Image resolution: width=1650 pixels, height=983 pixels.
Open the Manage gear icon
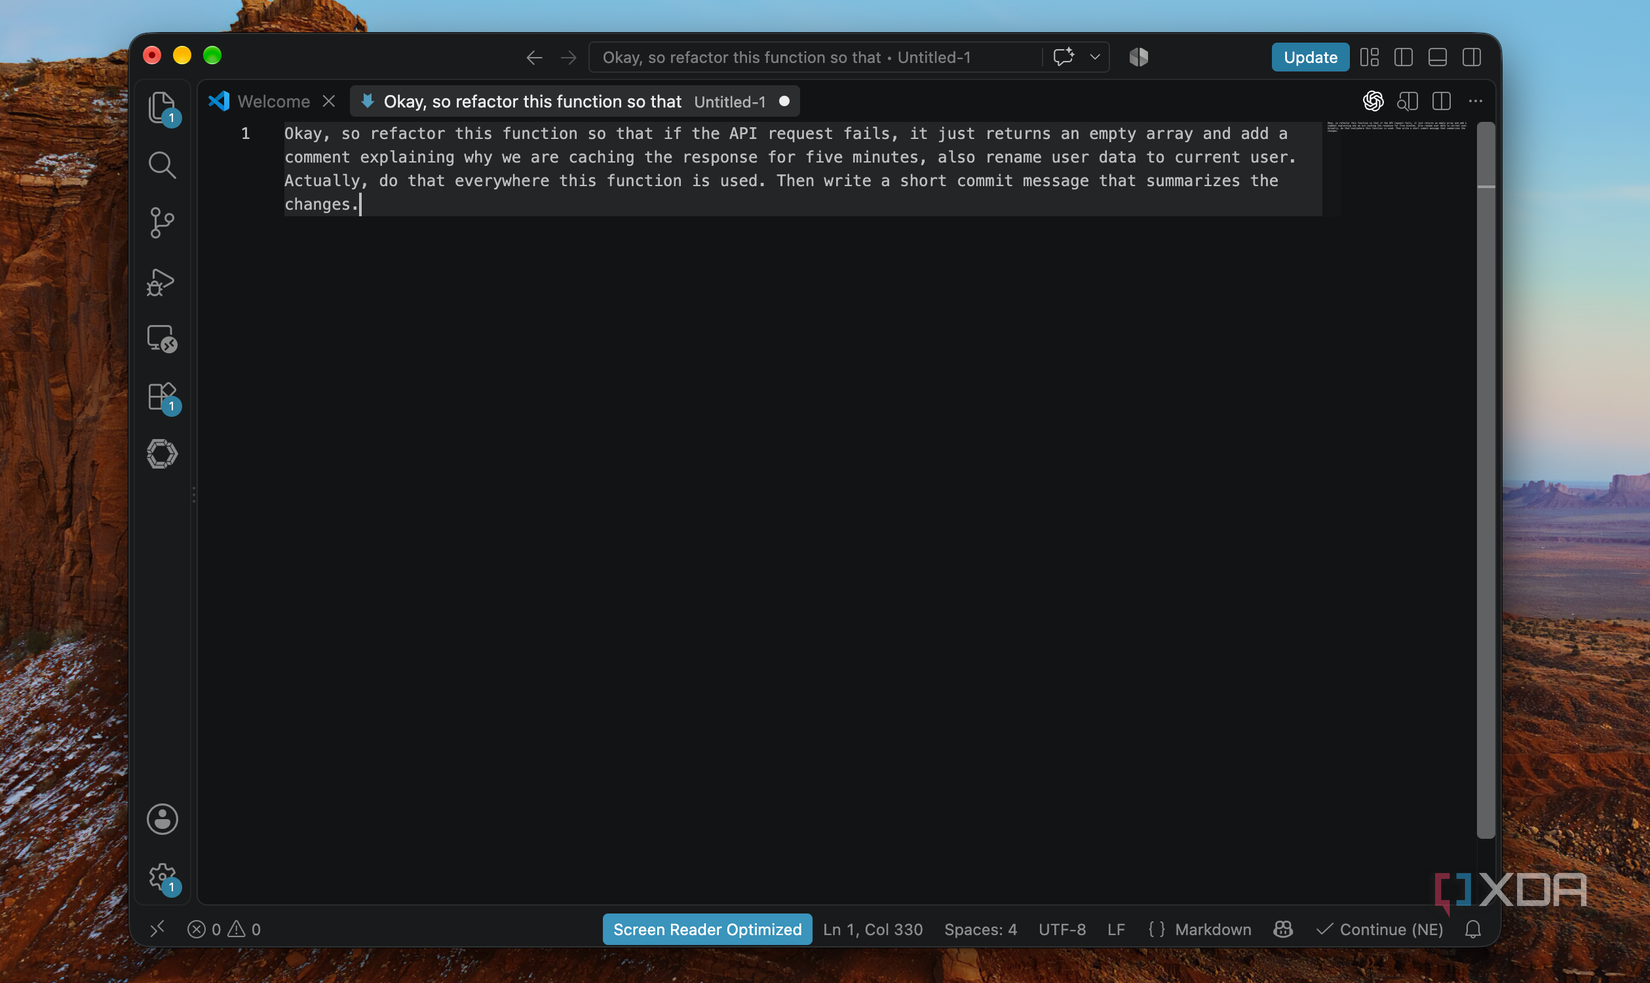162,877
